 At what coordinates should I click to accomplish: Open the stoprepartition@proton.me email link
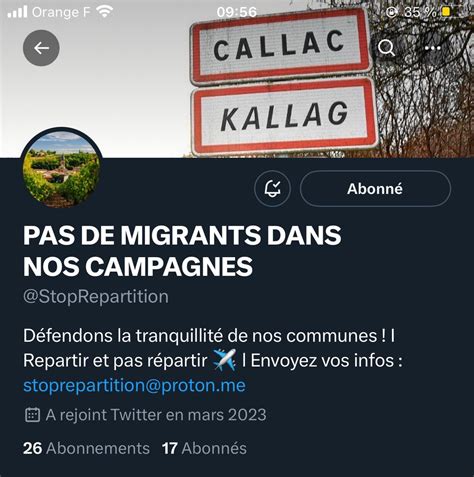134,386
